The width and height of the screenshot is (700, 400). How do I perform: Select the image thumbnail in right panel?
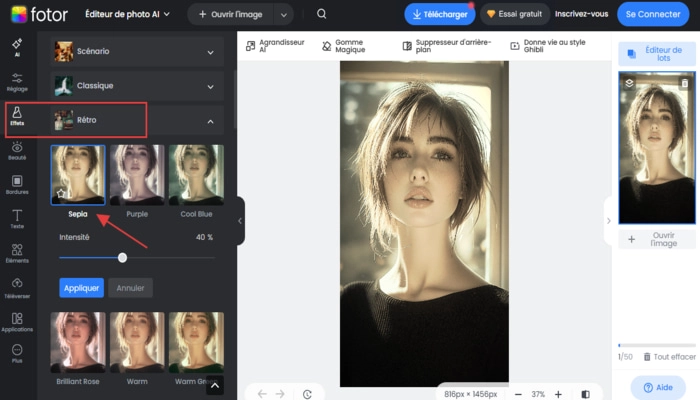[x=657, y=148]
